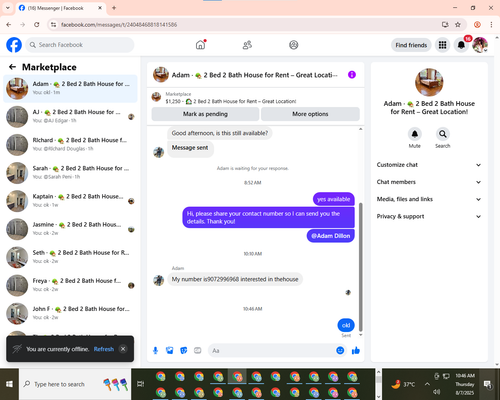Mute the Adam conversation
500x400 pixels.
pos(414,134)
